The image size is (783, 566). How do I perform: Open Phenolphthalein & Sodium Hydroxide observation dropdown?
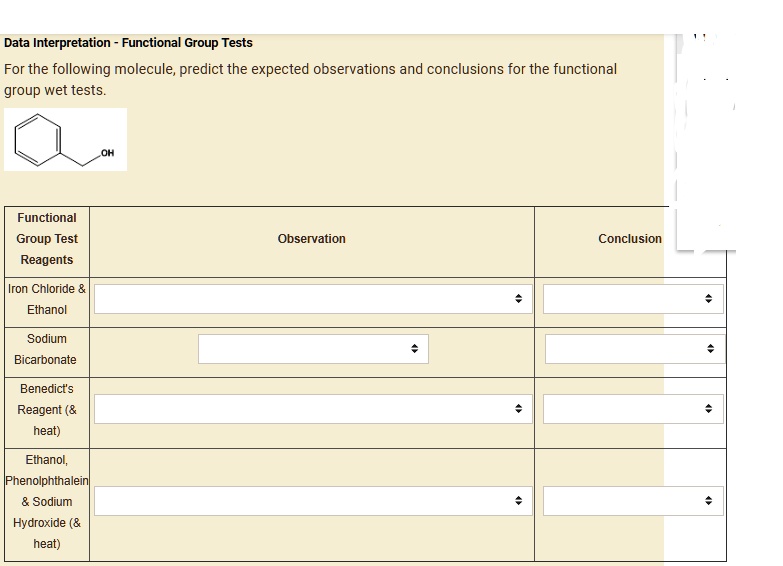pyautogui.click(x=311, y=501)
